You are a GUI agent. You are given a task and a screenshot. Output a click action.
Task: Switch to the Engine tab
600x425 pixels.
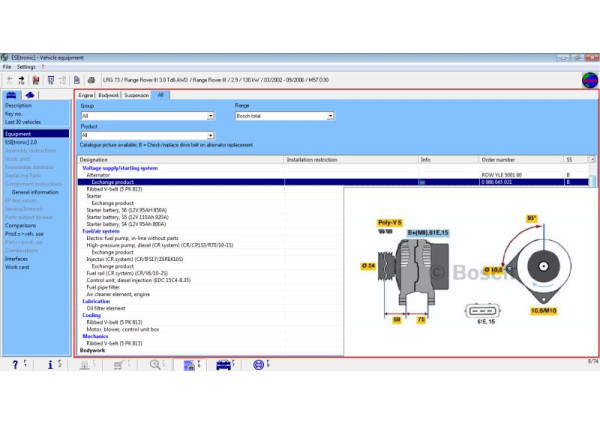86,95
